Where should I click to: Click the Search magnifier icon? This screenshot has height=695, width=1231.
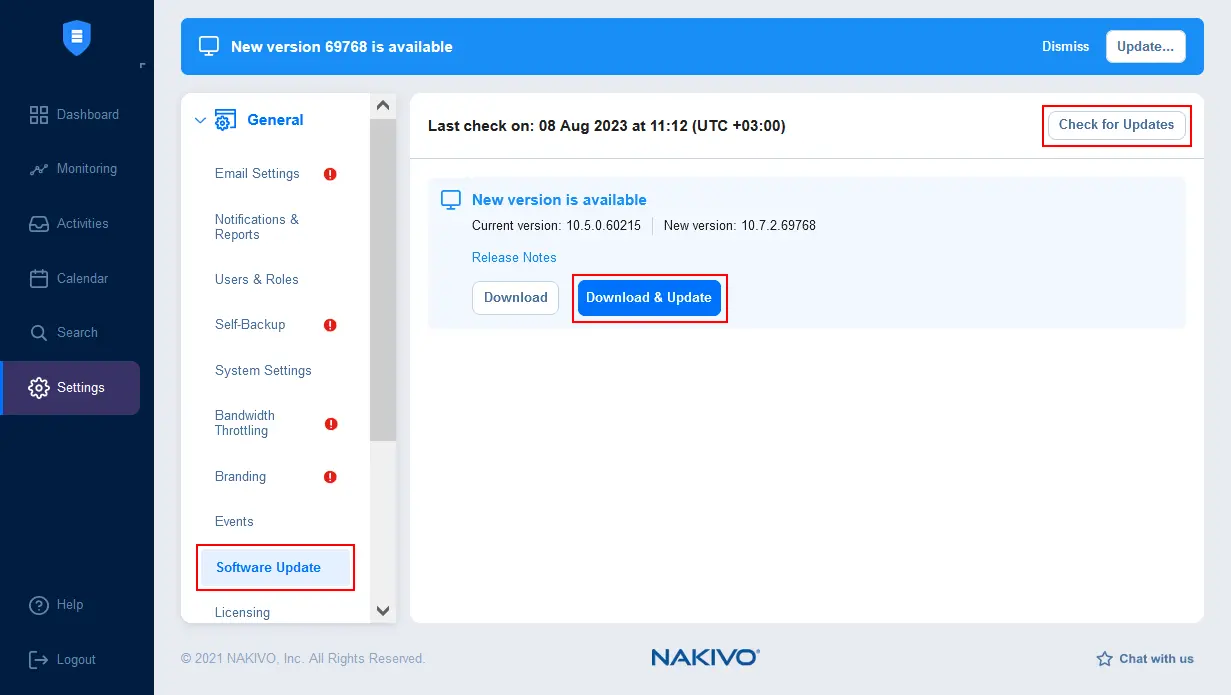39,333
